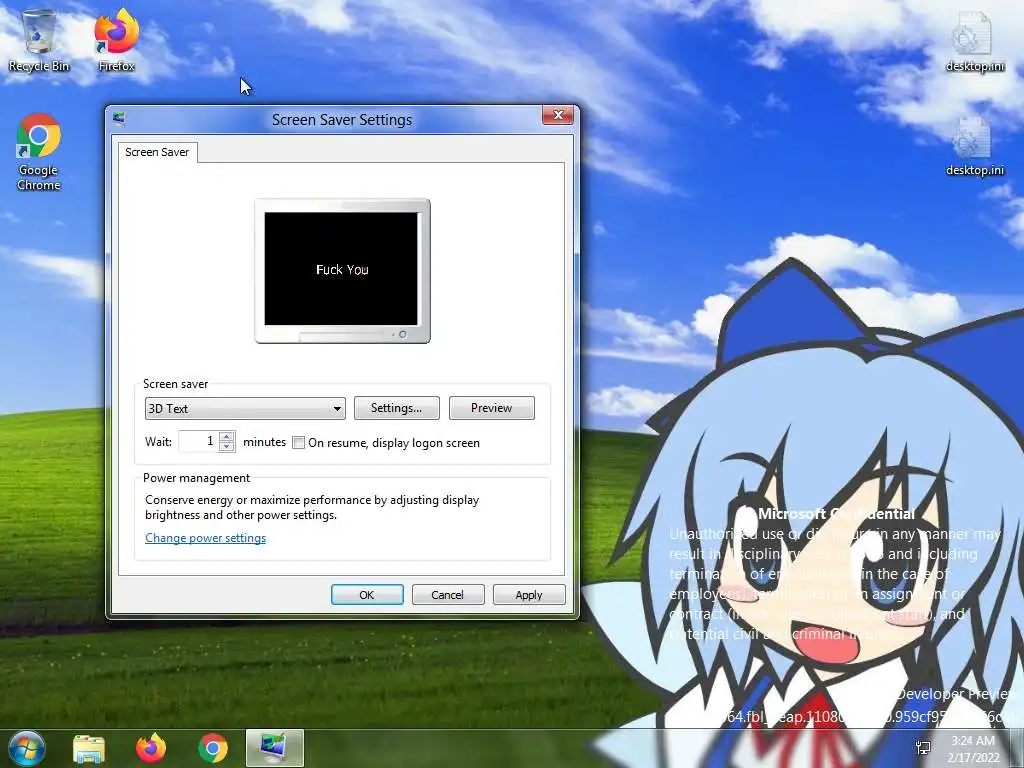1024x768 pixels.
Task: Open the 3D Text screen saver dropdown
Action: click(x=245, y=409)
